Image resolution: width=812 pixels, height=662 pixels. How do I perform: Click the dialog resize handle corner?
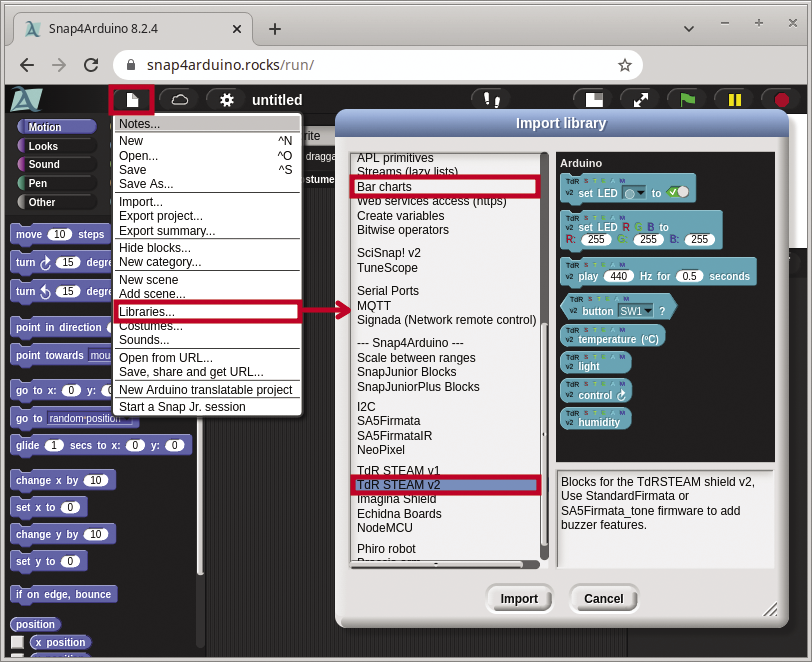coord(771,610)
